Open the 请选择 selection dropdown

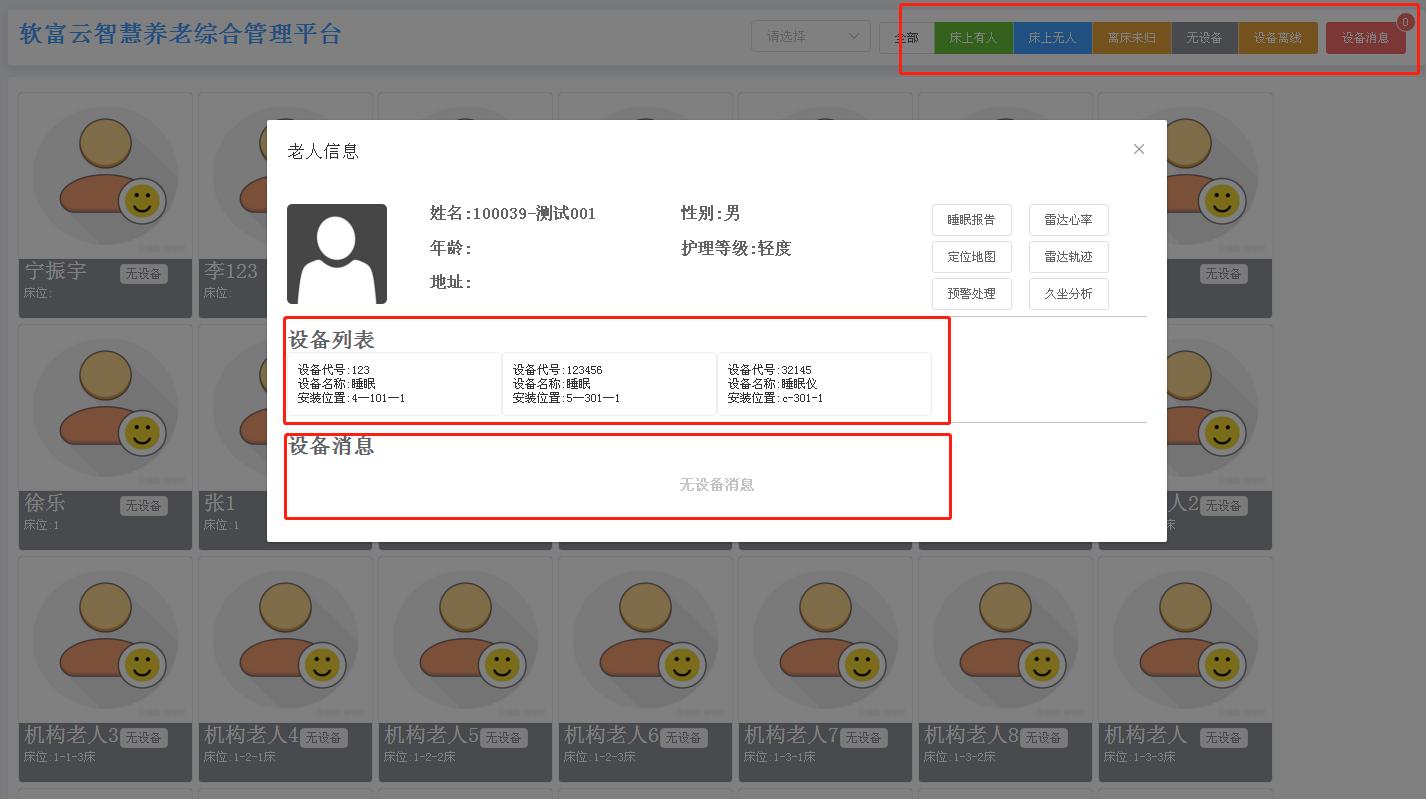tap(810, 36)
